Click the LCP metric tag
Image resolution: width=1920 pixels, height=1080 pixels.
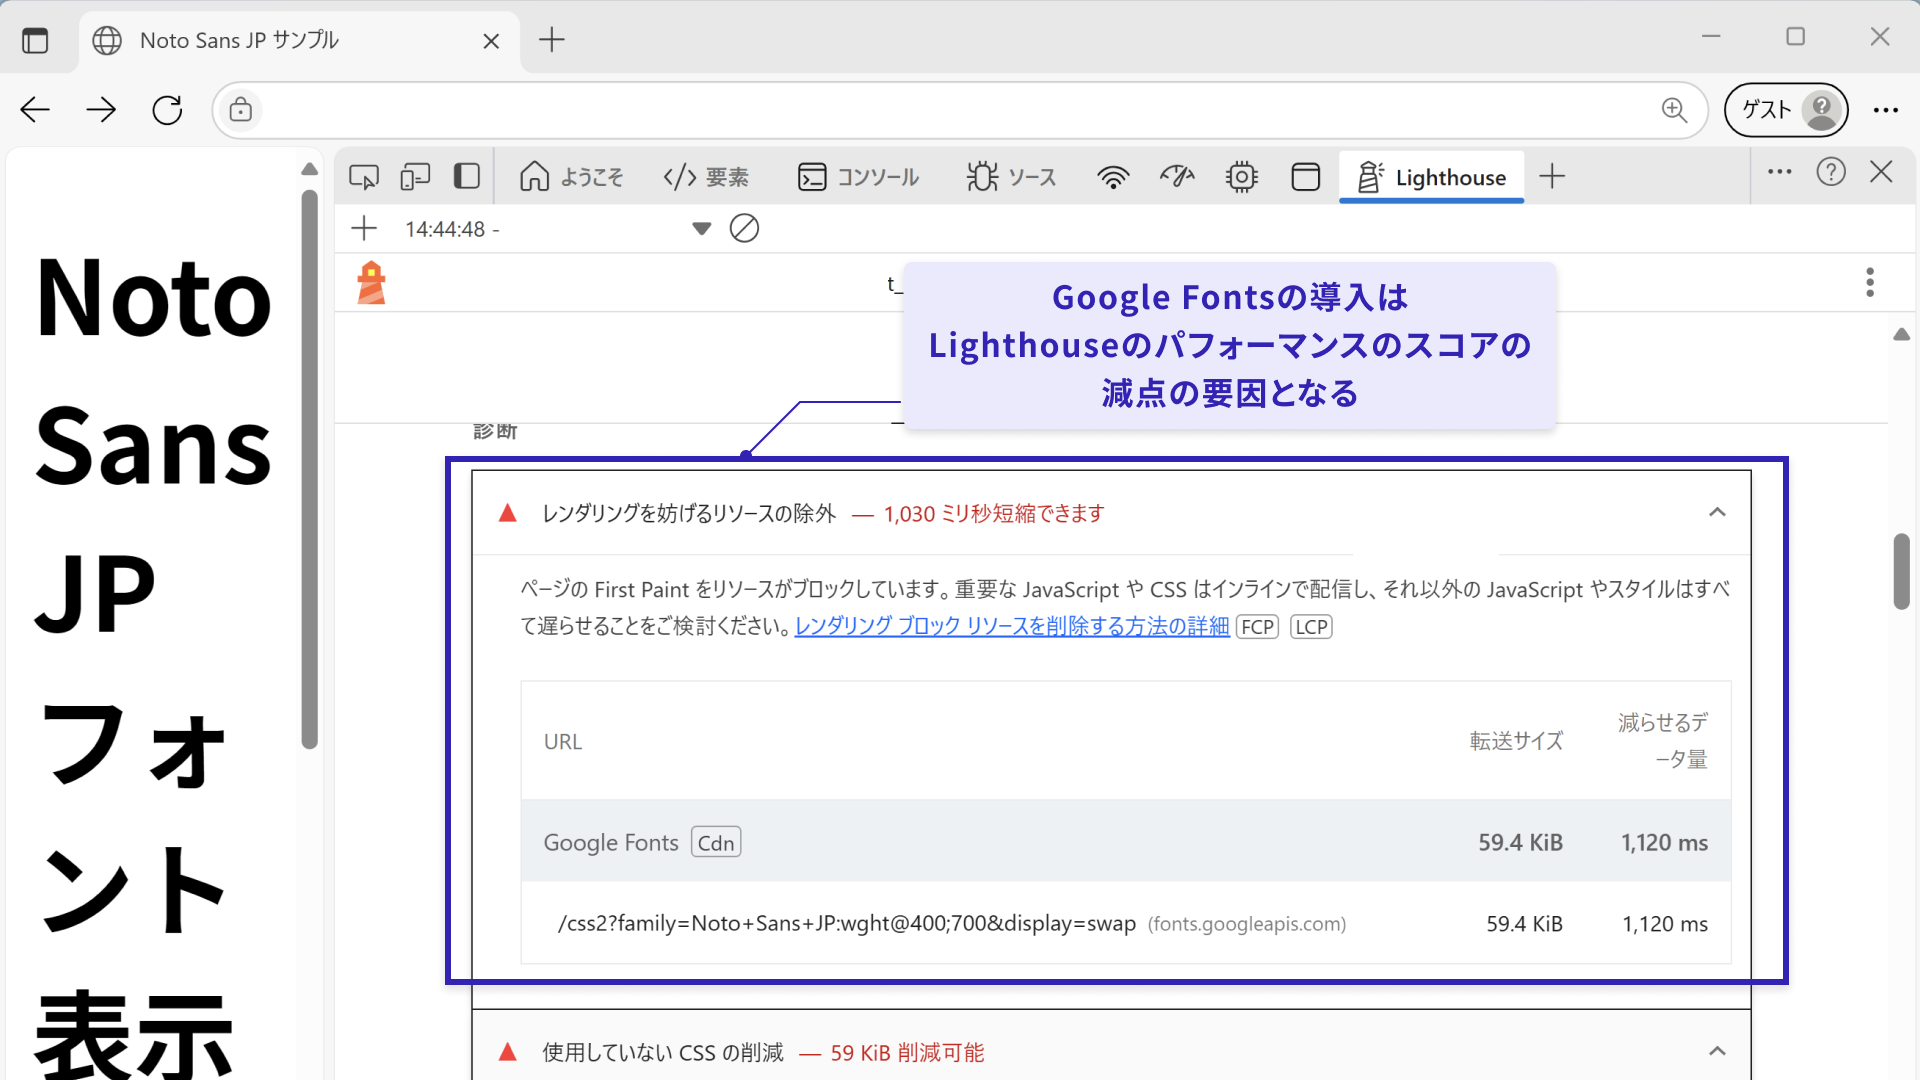coord(1311,627)
